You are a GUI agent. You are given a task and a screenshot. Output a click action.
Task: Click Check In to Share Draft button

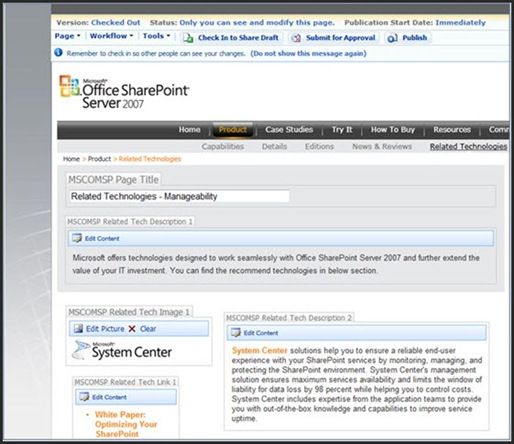click(x=231, y=38)
